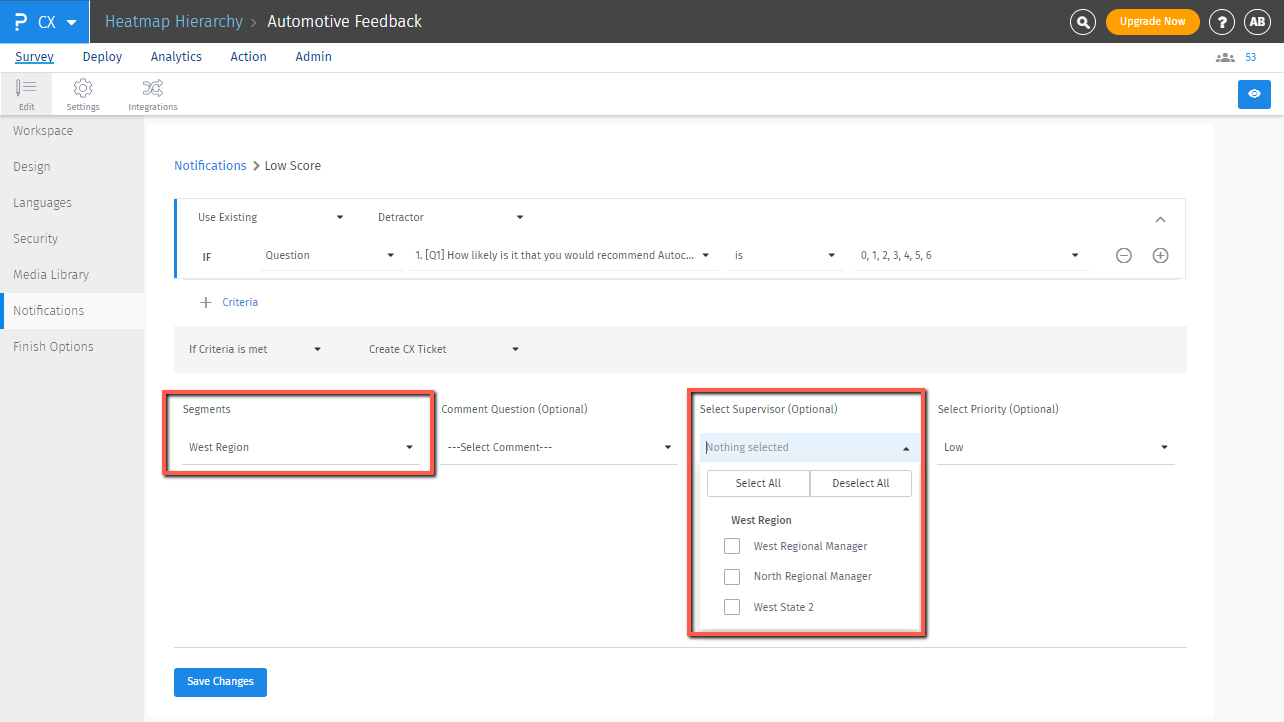Check the North Regional Manager checkbox
Screen dimensions: 1284x722
pyautogui.click(x=732, y=576)
